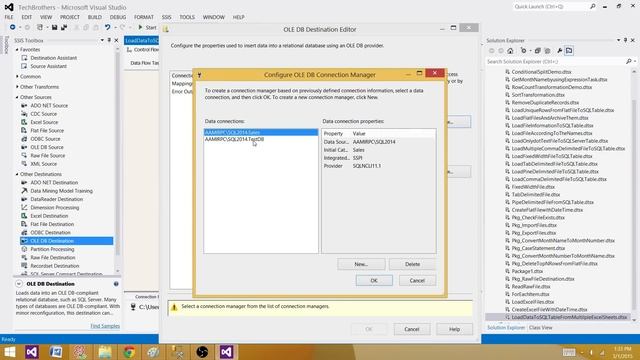The height and width of the screenshot is (360, 640).
Task: Open the WINDOW menu
Action: pyautogui.click(x=213, y=17)
